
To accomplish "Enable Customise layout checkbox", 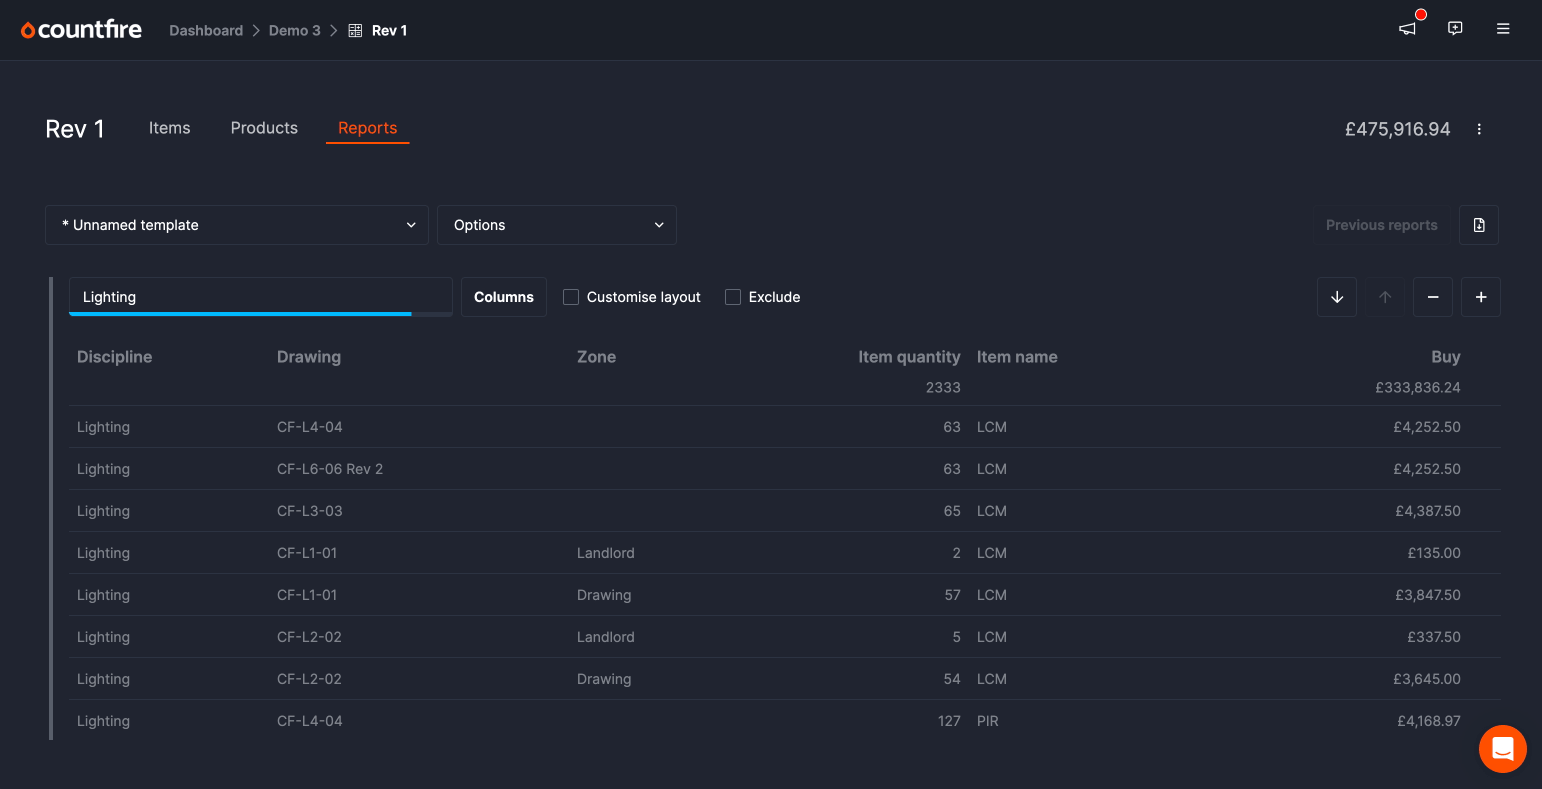I will [x=571, y=297].
